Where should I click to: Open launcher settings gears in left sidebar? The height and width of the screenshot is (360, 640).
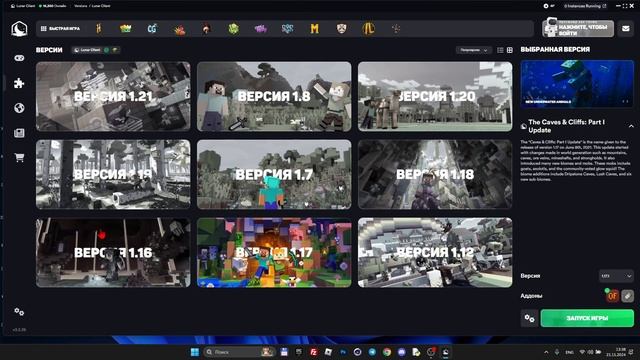[19, 312]
